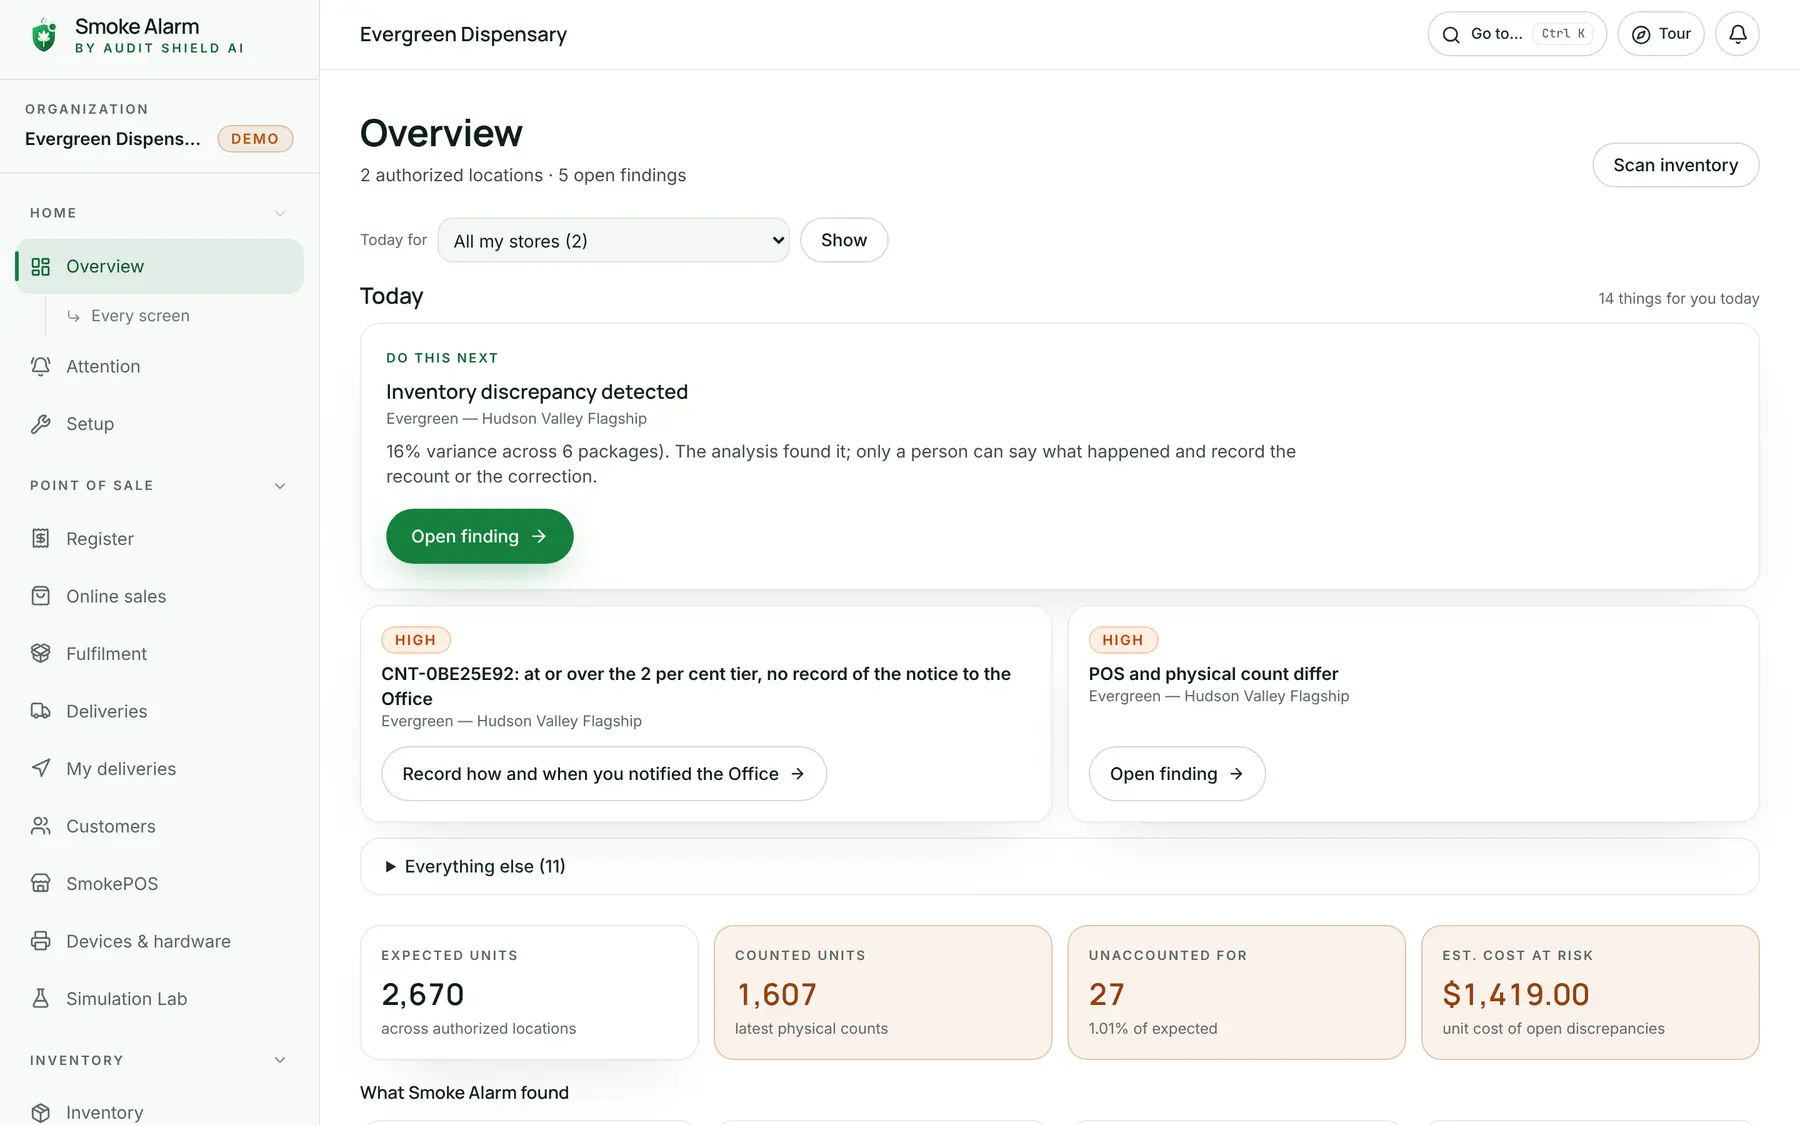This screenshot has height=1125, width=1800.
Task: Click the Expected Units card
Action: [x=529, y=992]
